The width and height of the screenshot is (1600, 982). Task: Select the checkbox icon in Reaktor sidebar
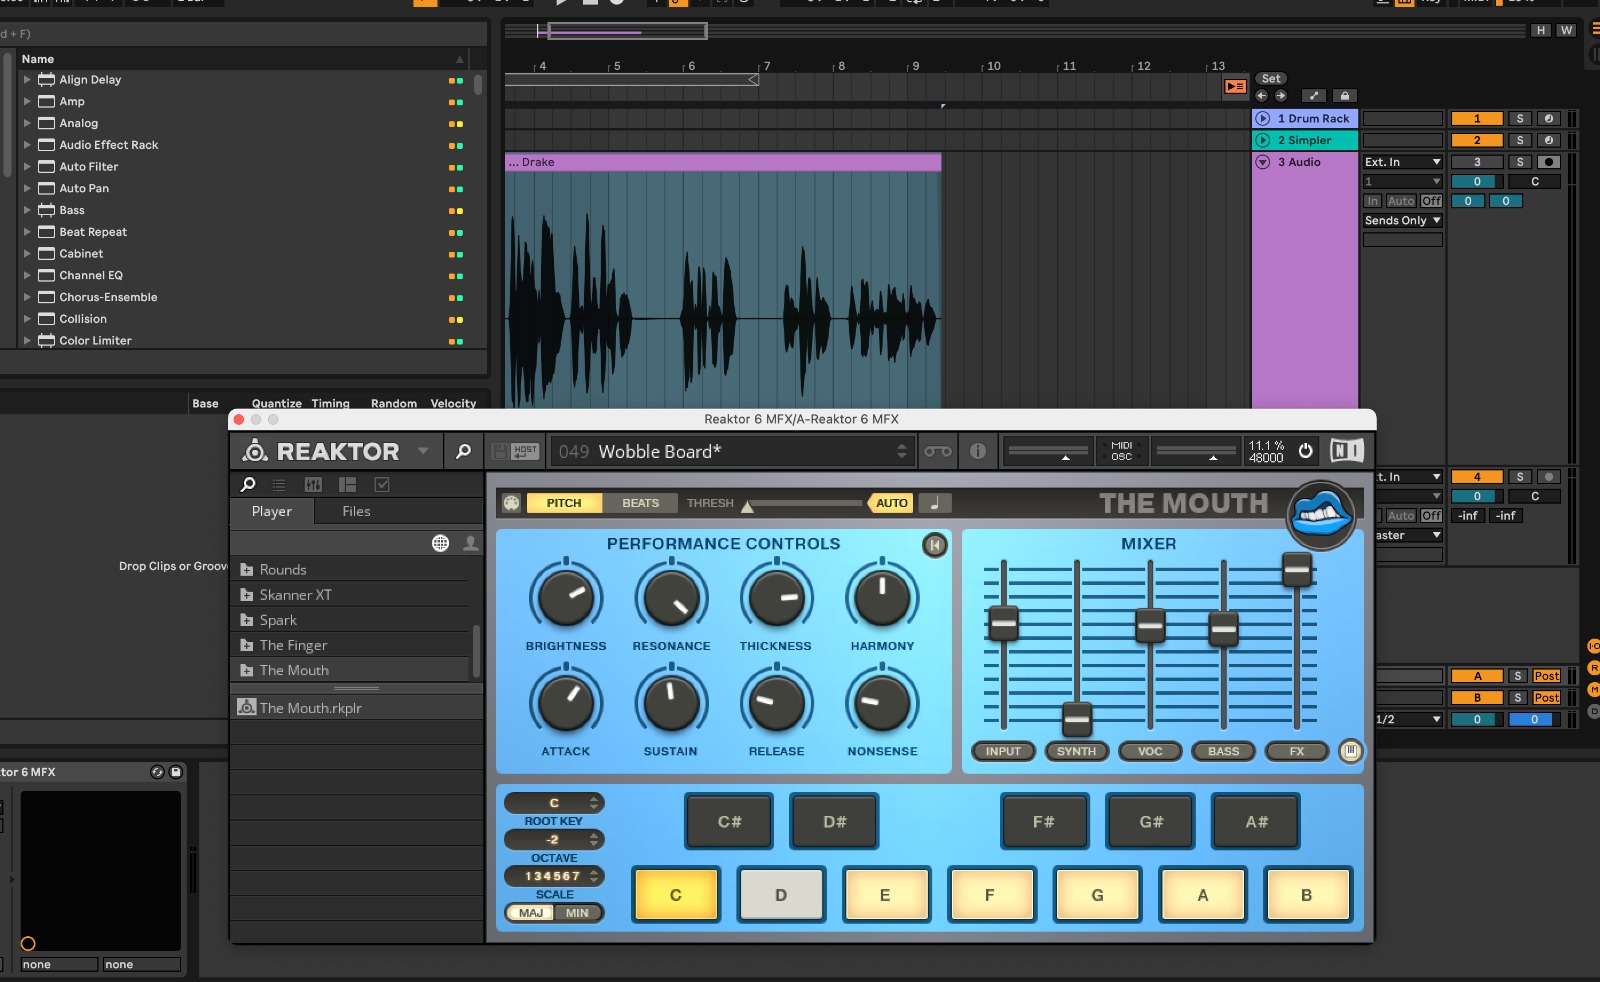click(382, 485)
